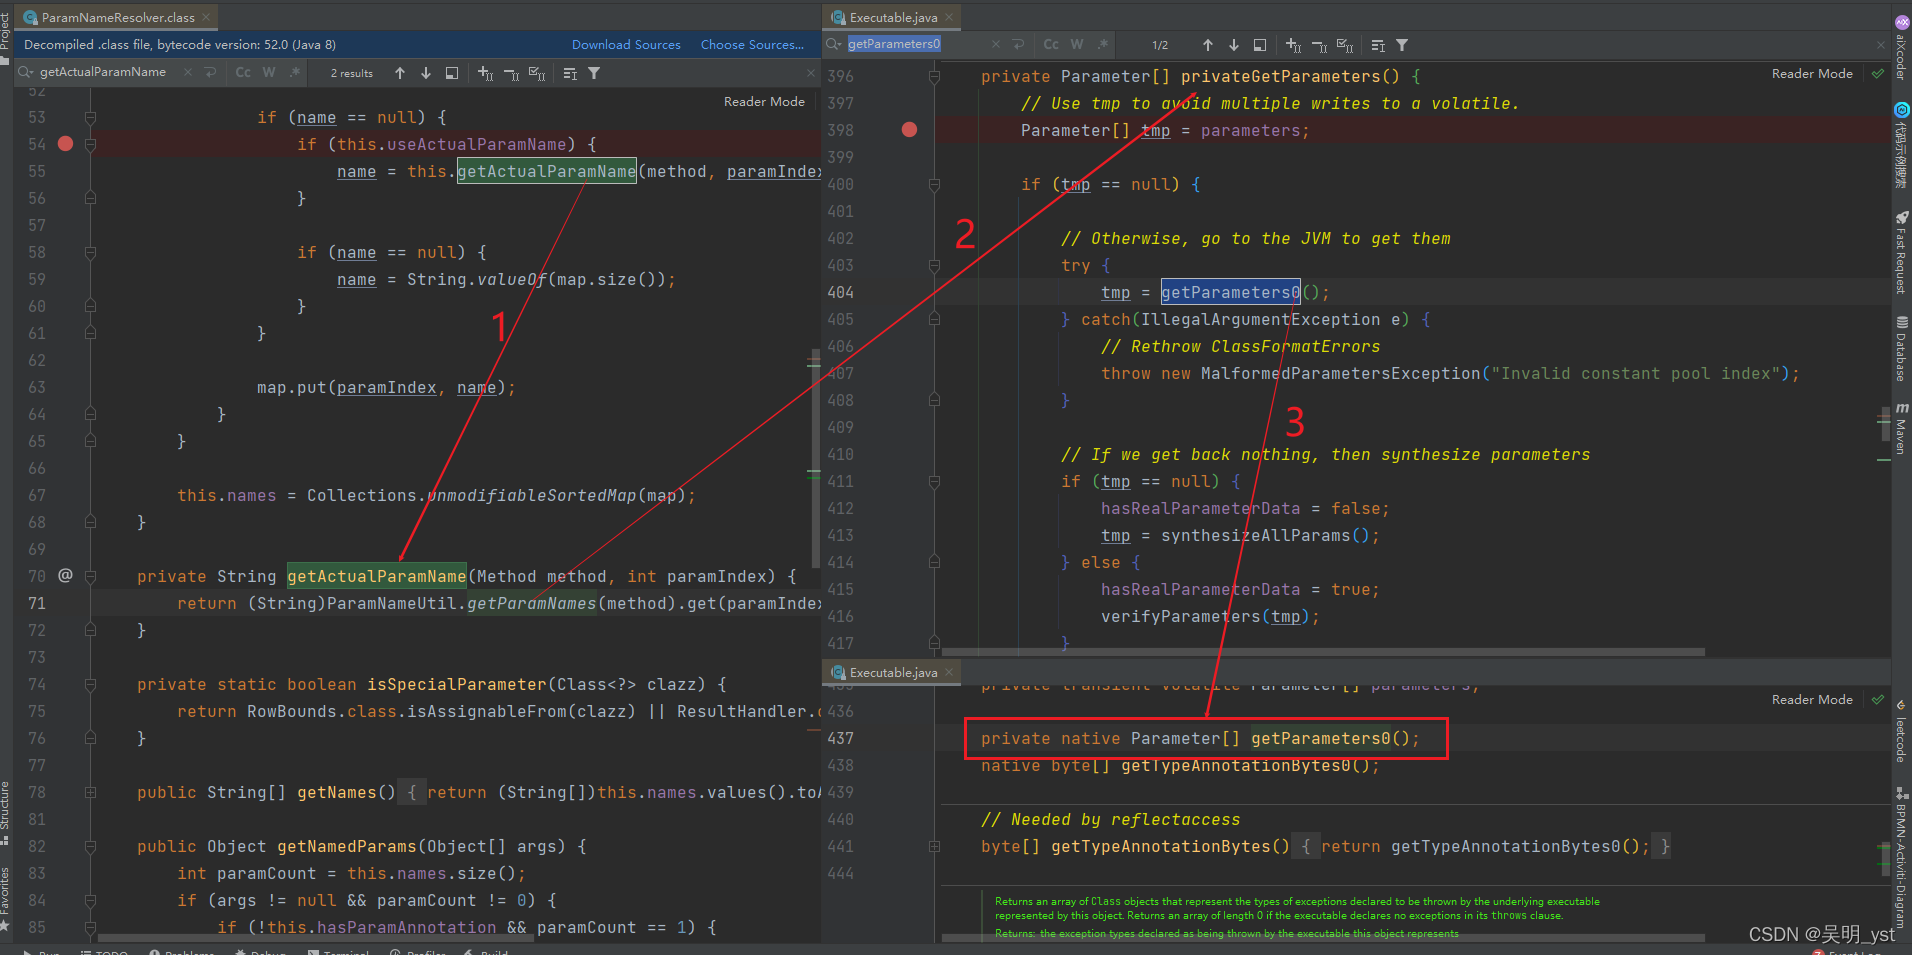Open search history dropdown for getActualParamName

point(27,73)
